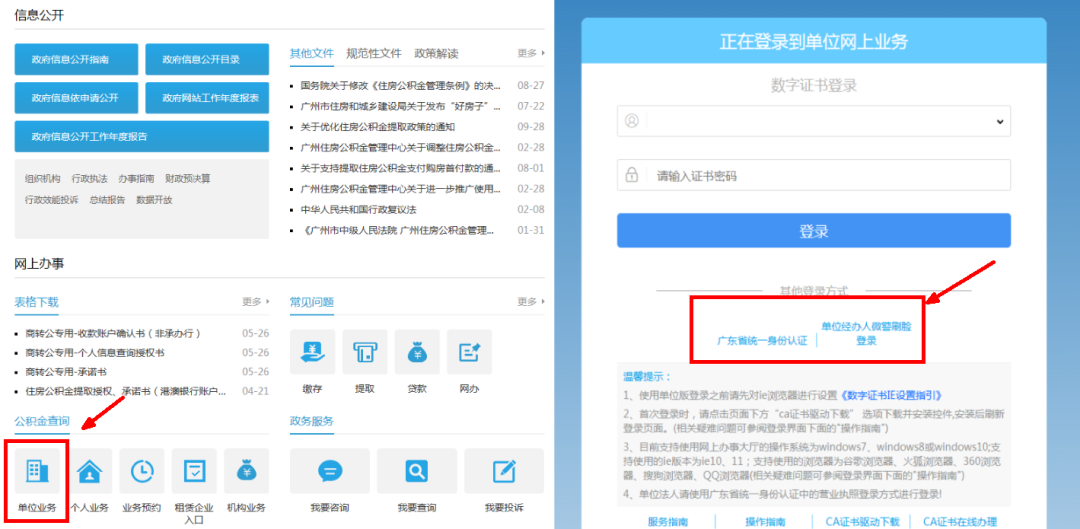Open the 机构业务 money bag icon
The width and height of the screenshot is (1080, 529).
click(x=247, y=471)
